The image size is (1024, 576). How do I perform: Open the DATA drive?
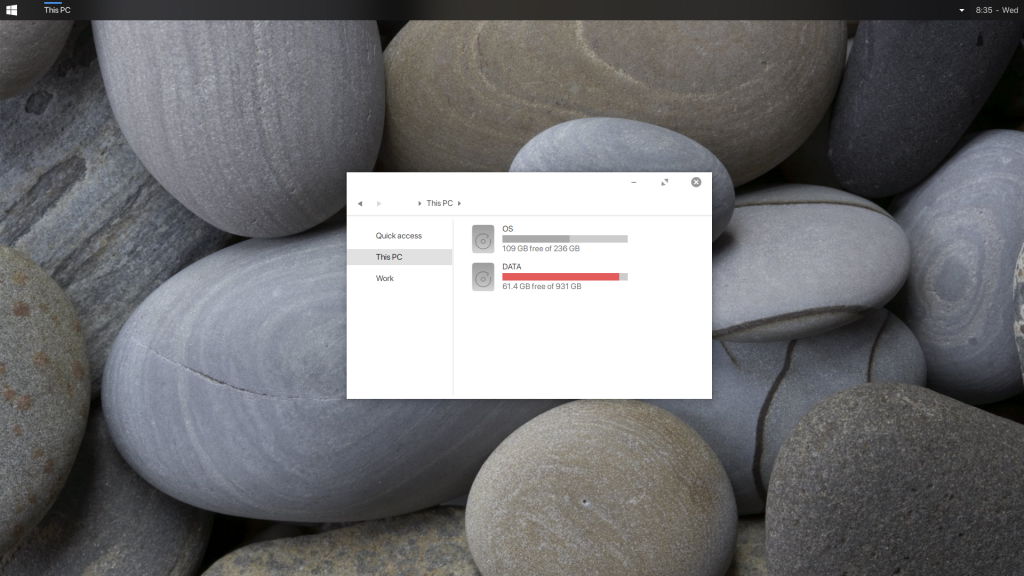[x=515, y=266]
